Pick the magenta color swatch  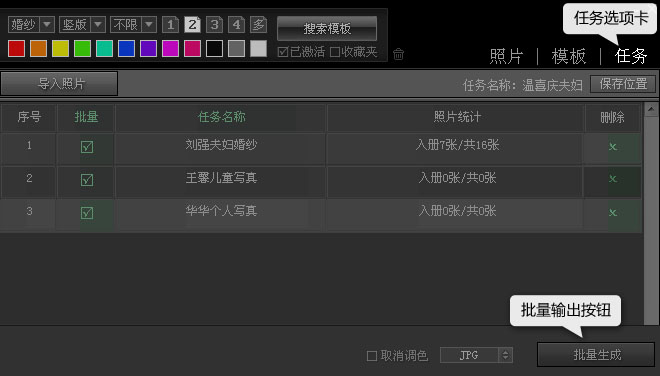[x=170, y=48]
